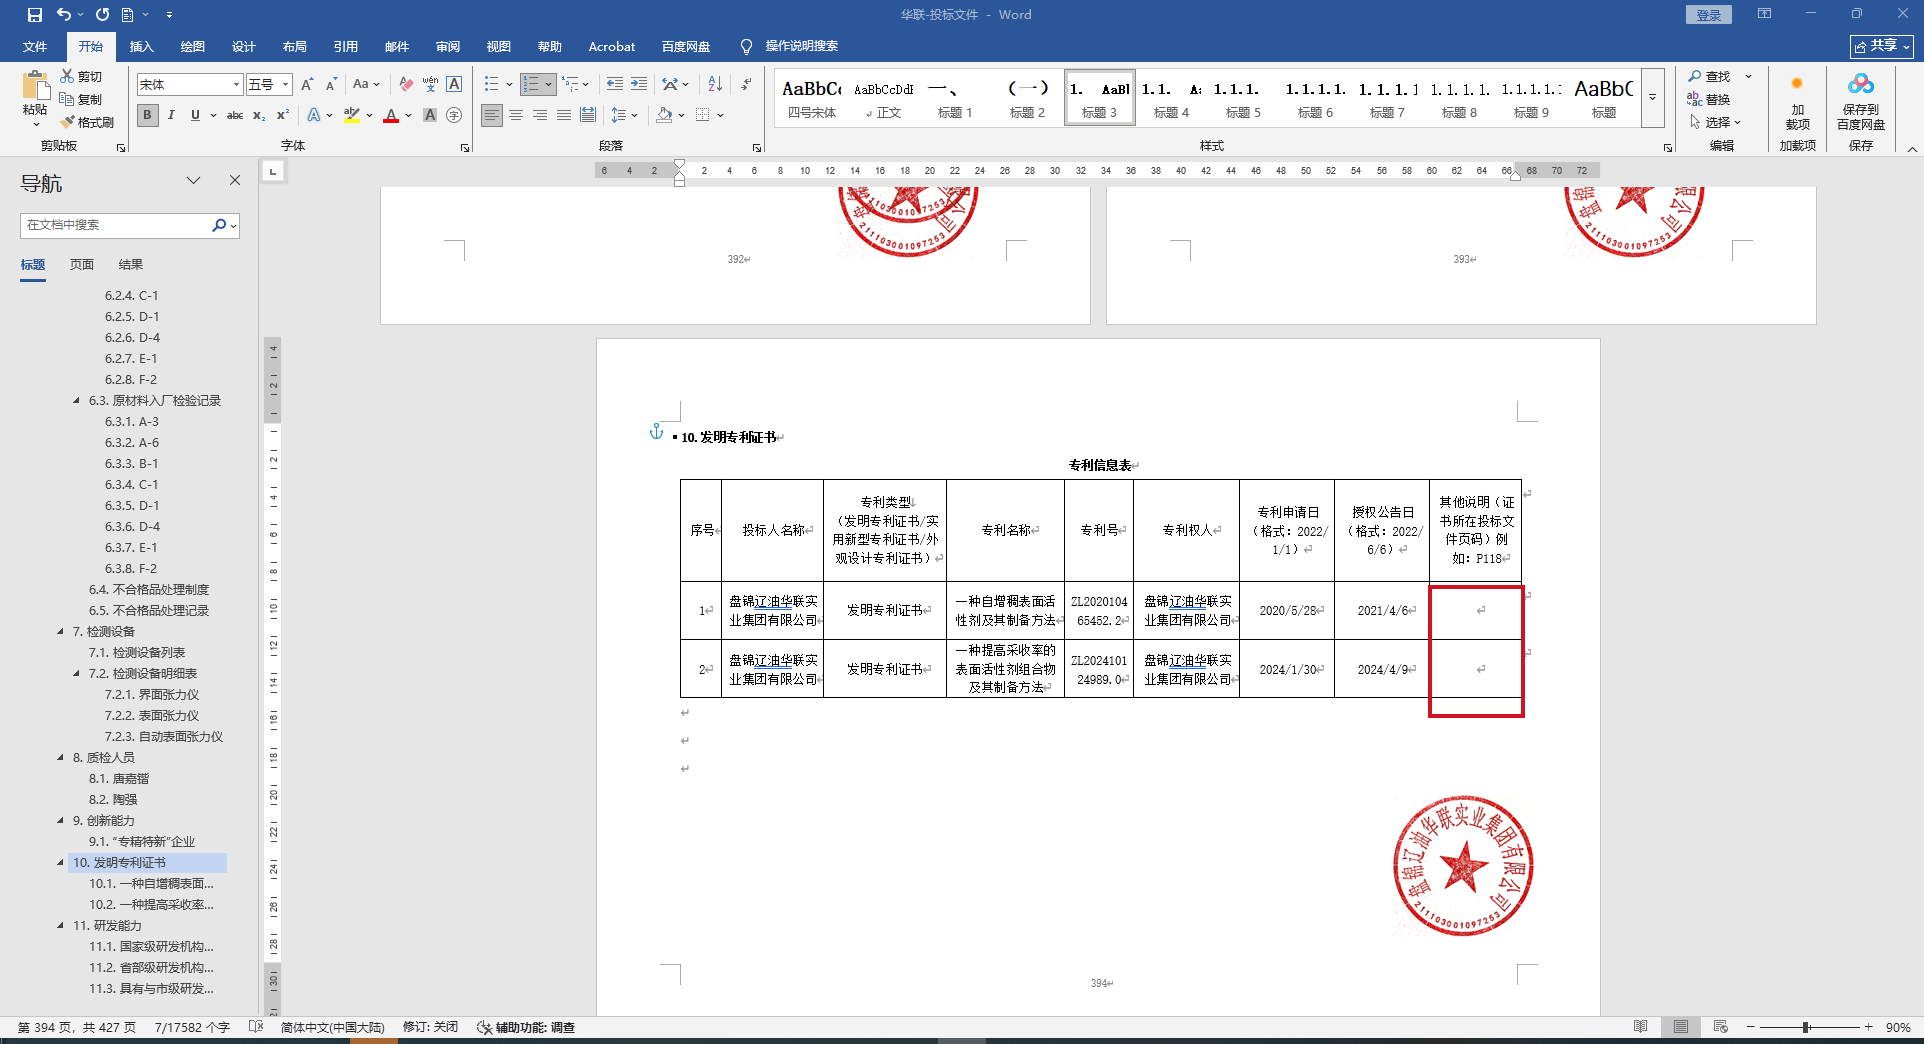Open the font name dropdown (宋体)
This screenshot has width=1924, height=1044.
236,84
